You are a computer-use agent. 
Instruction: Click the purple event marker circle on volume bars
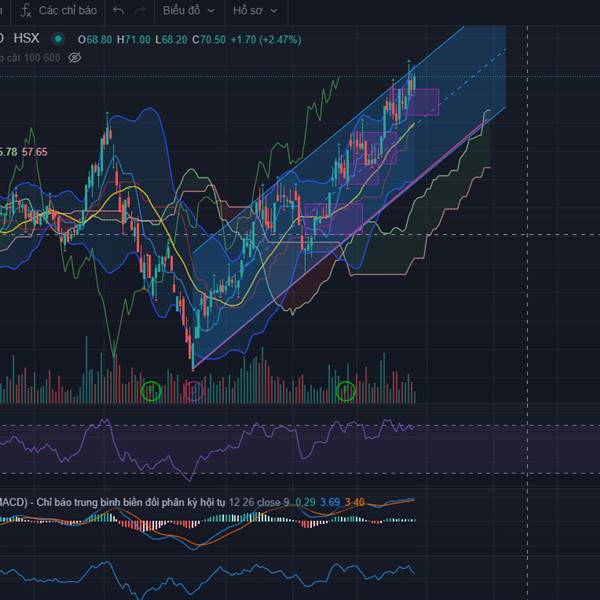coord(194,391)
